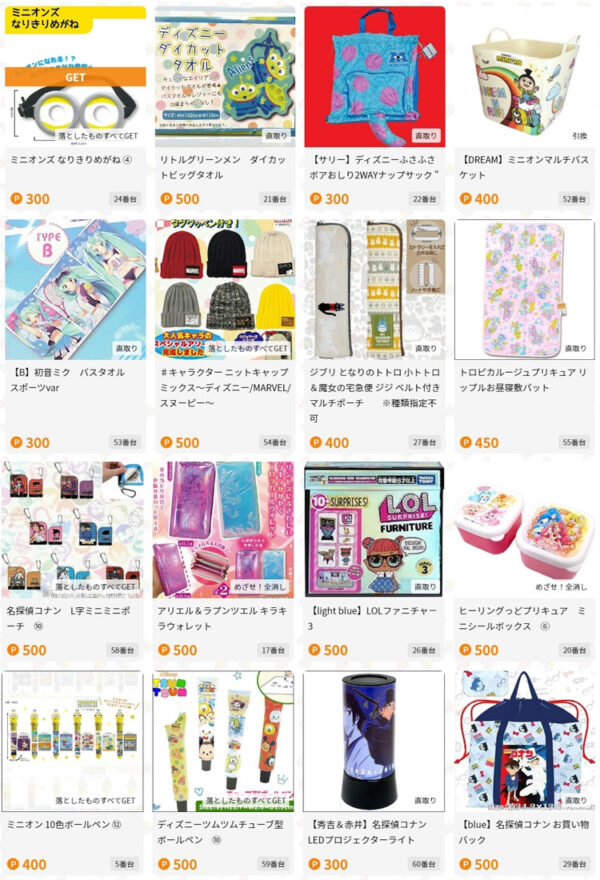View the Hatsune Miku bath towel thumbnail
Screen dimensions: 600x880
(75, 289)
